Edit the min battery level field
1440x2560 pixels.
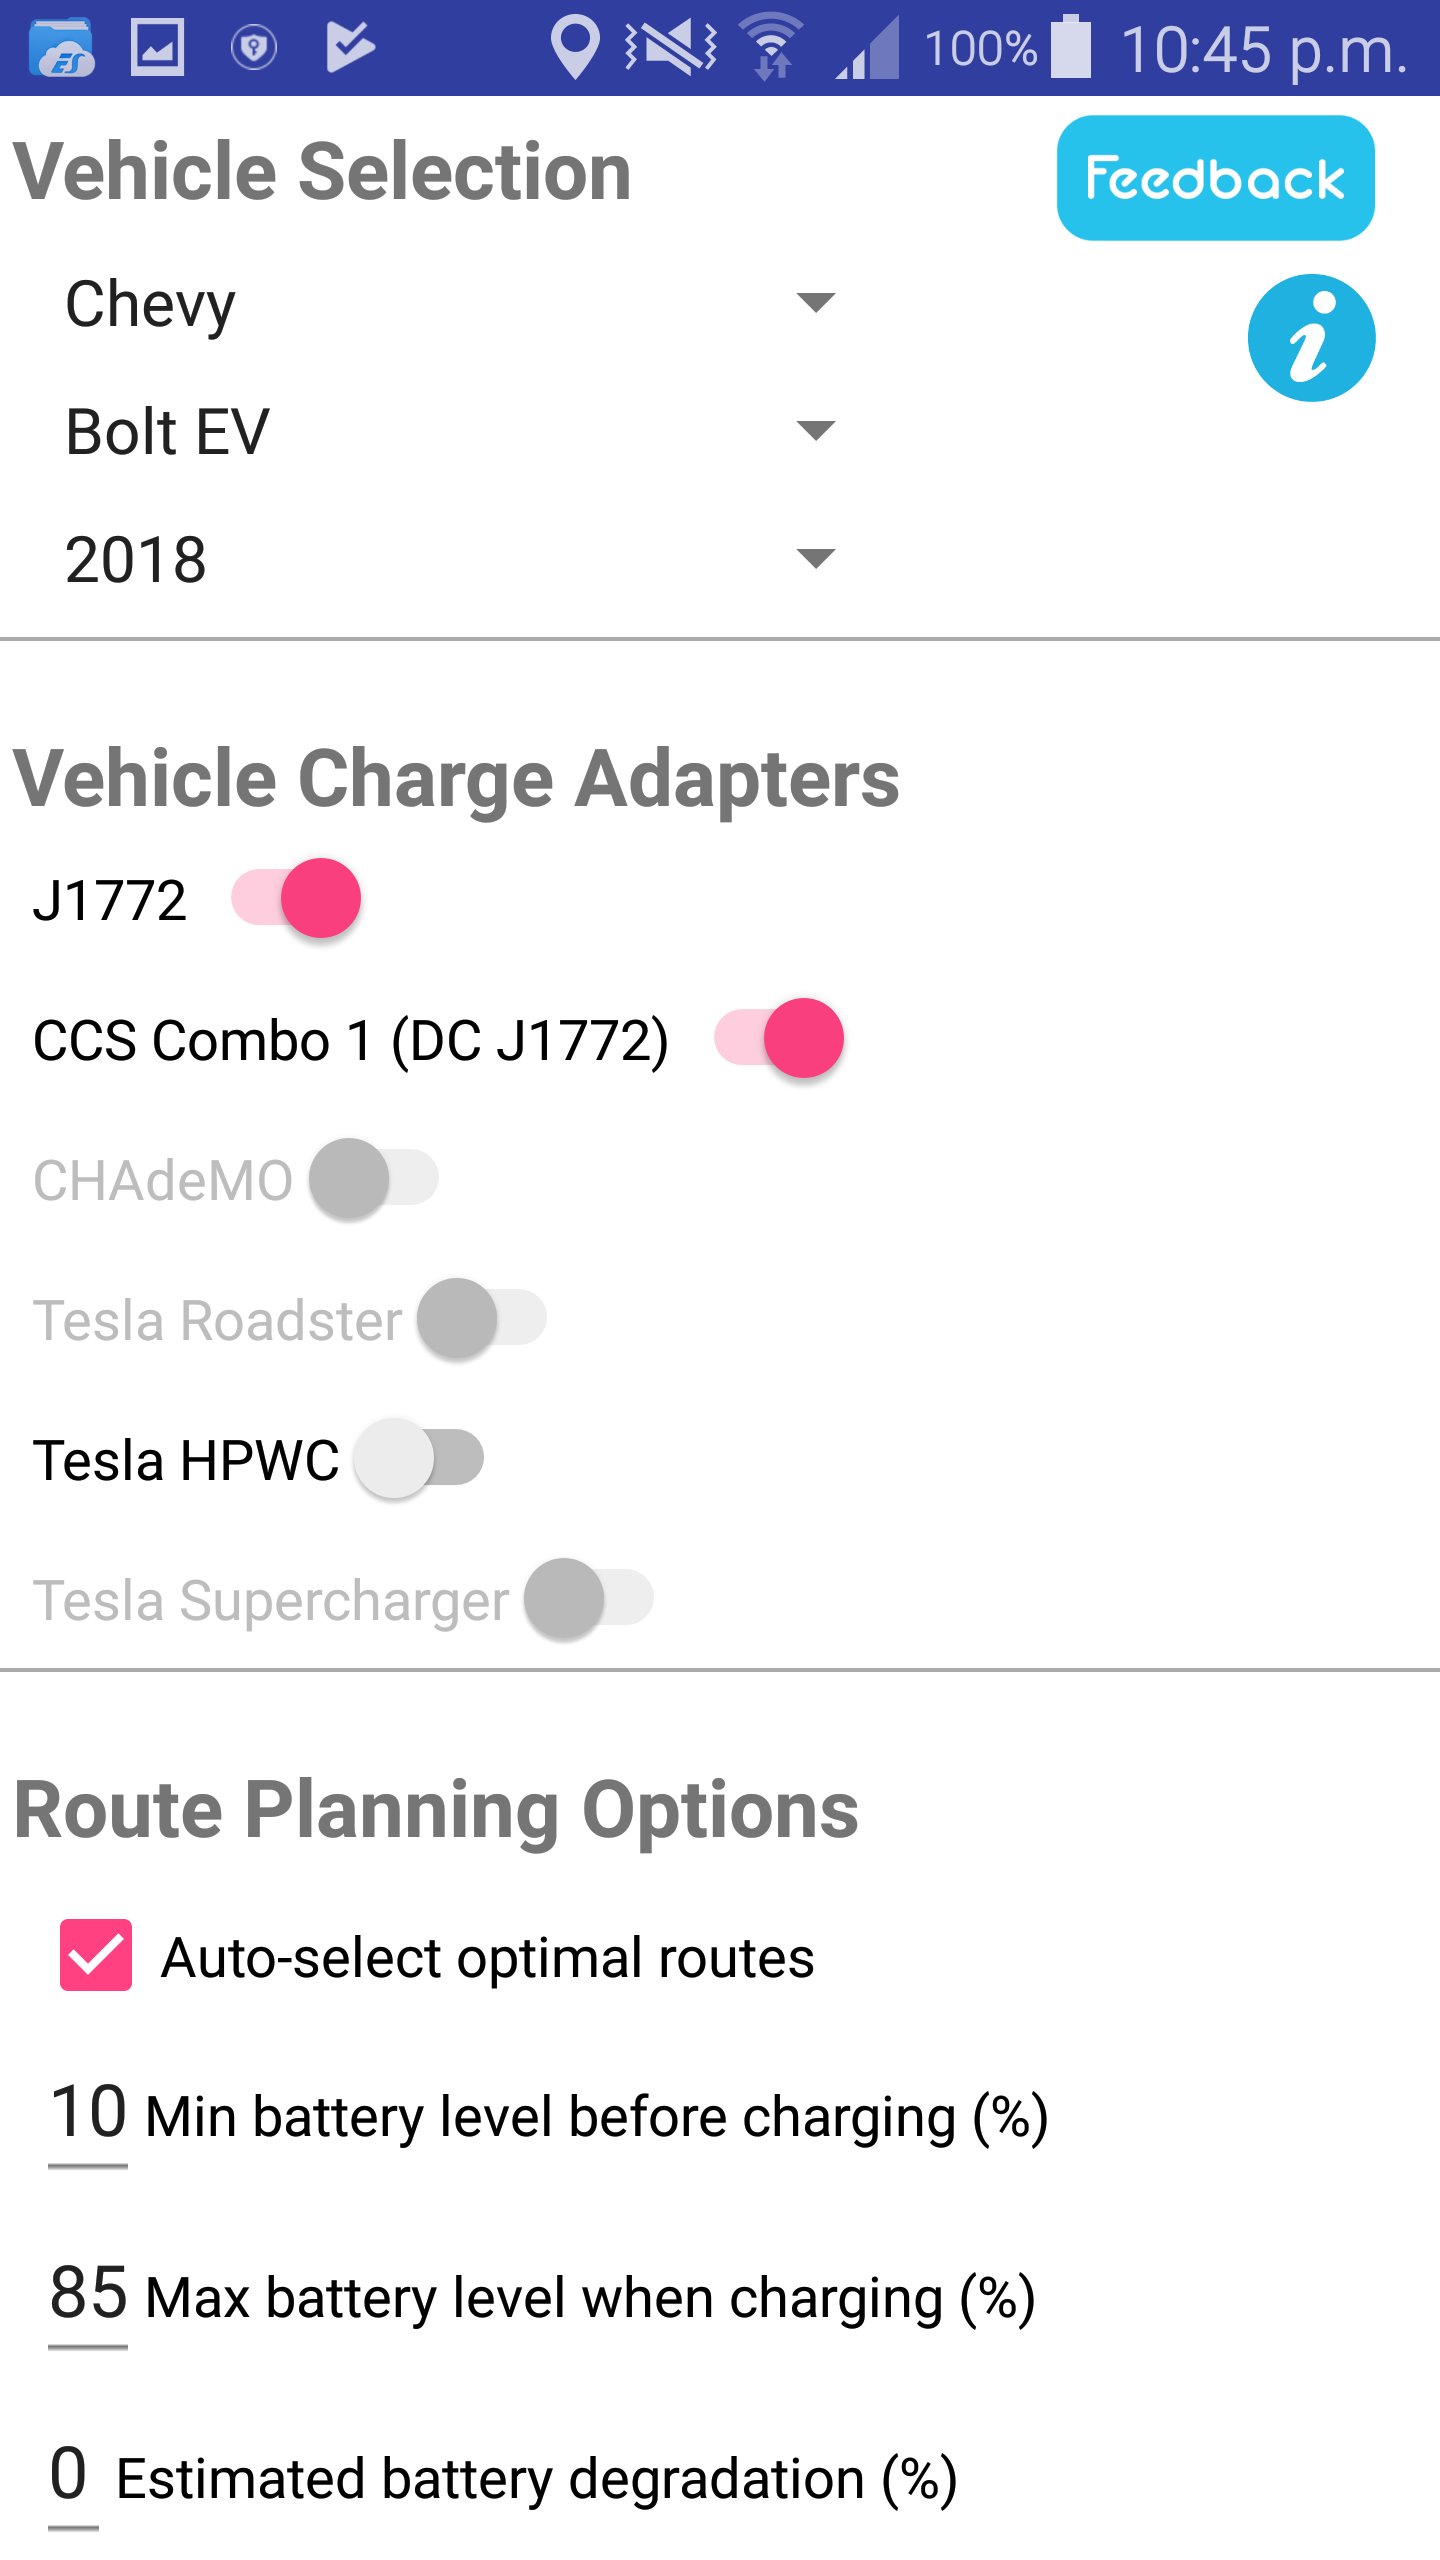88,2114
